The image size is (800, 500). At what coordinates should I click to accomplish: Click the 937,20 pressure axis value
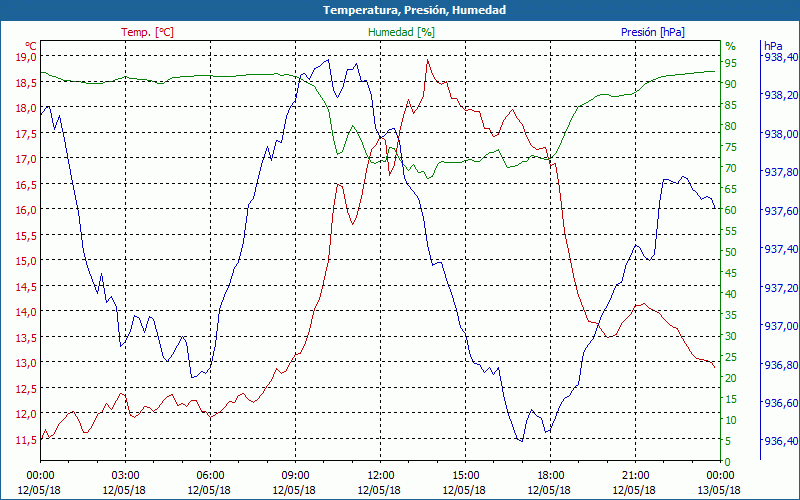click(x=781, y=287)
